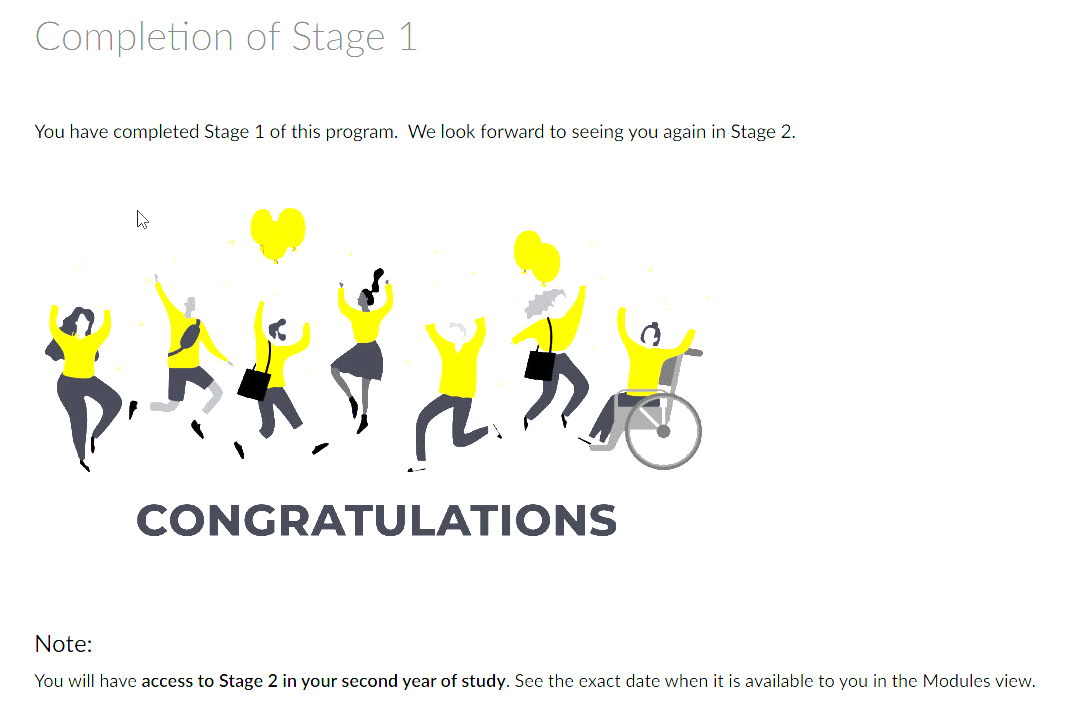Screen dimensions: 1078x723
Task: Click the black tote bag of the third figure
Action: tap(255, 384)
